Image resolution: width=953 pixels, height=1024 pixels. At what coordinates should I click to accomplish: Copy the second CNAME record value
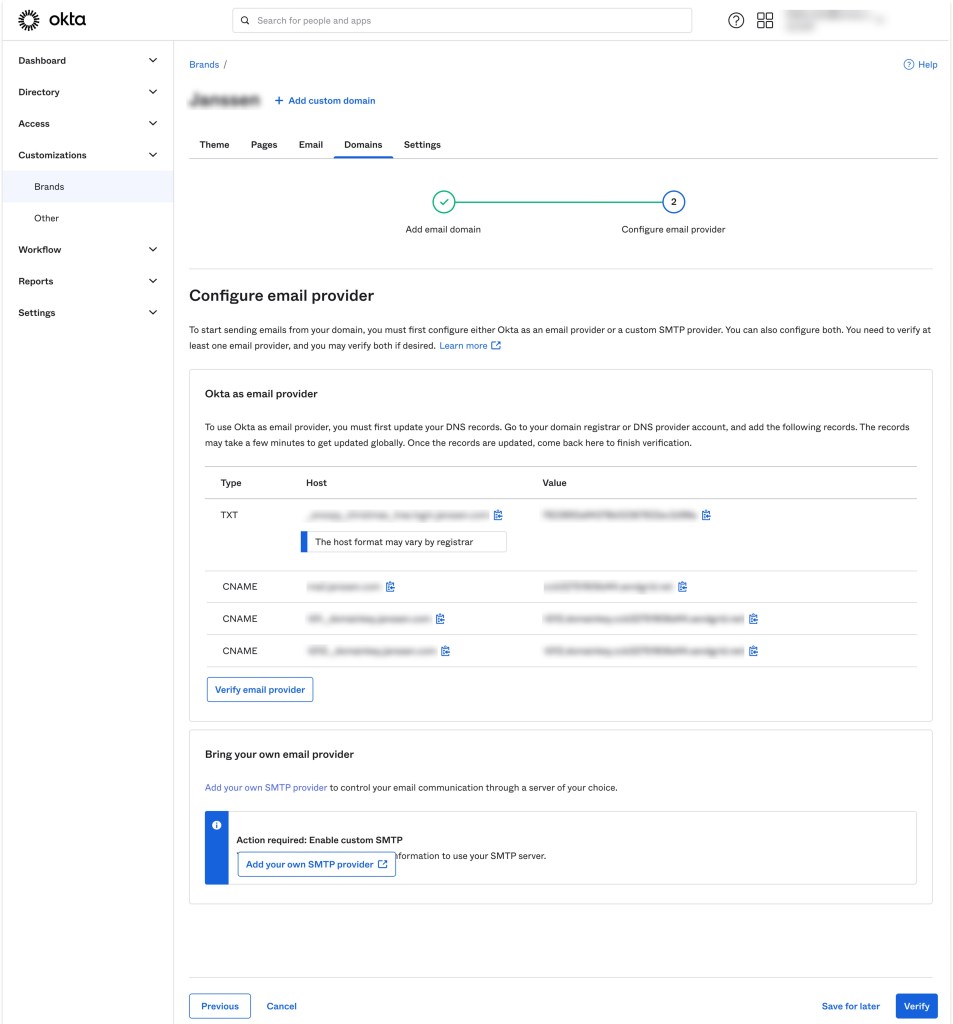[753, 619]
